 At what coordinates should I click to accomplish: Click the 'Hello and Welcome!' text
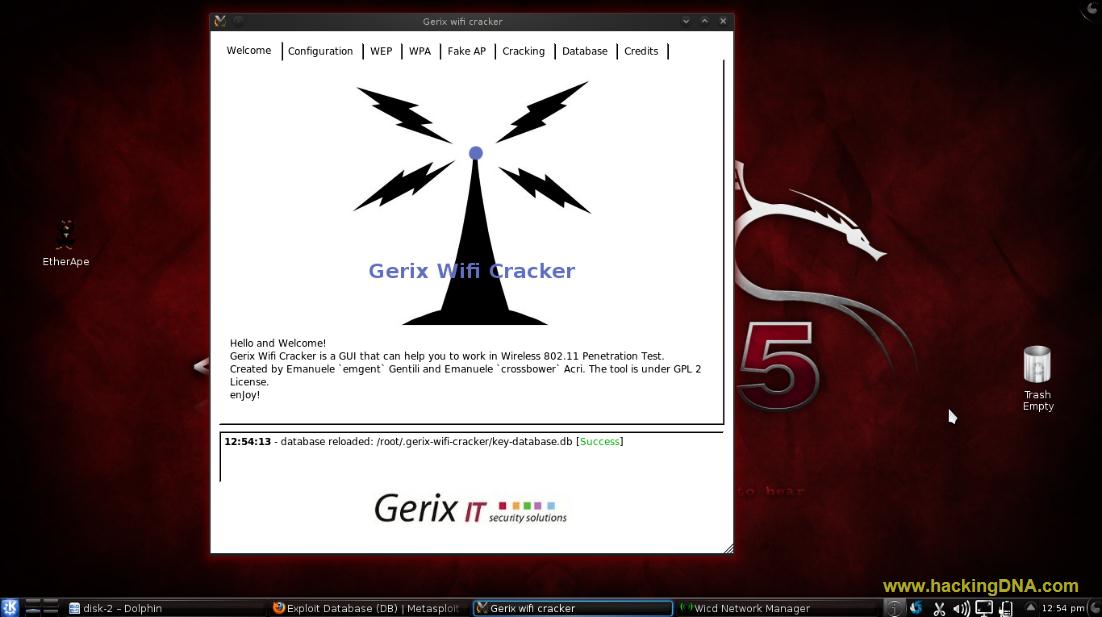tap(278, 343)
